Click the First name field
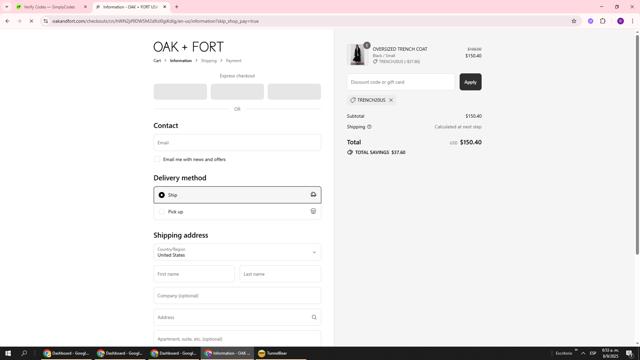 click(194, 274)
